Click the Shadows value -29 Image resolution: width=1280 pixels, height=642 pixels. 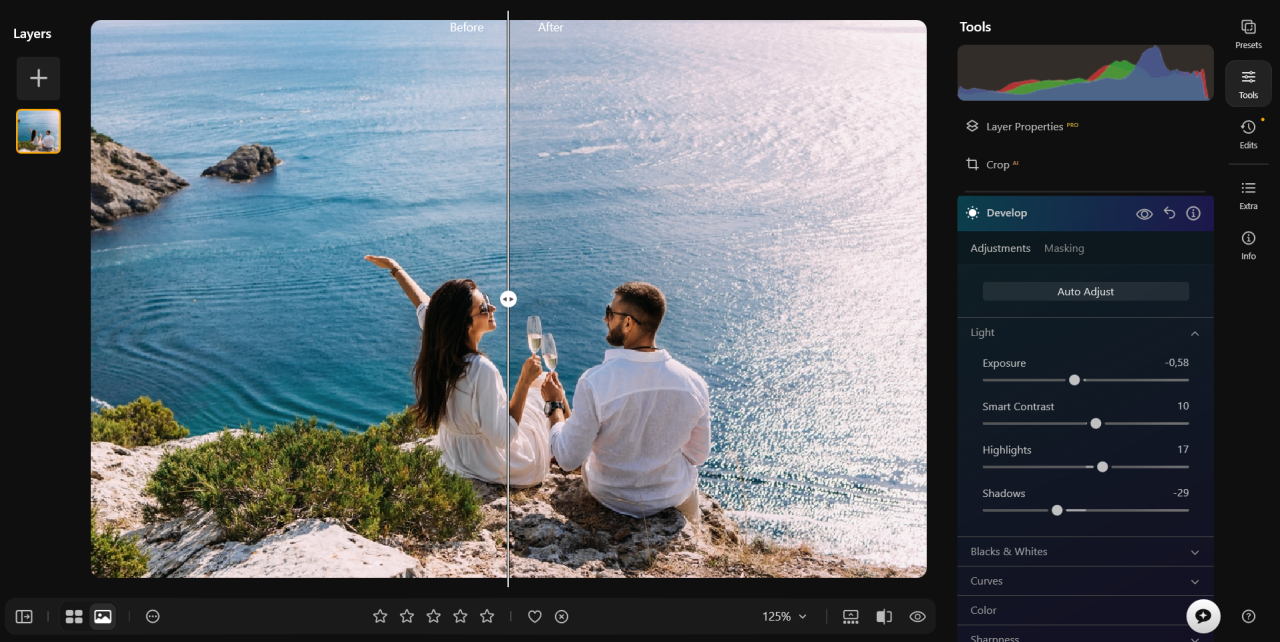[x=1181, y=493]
